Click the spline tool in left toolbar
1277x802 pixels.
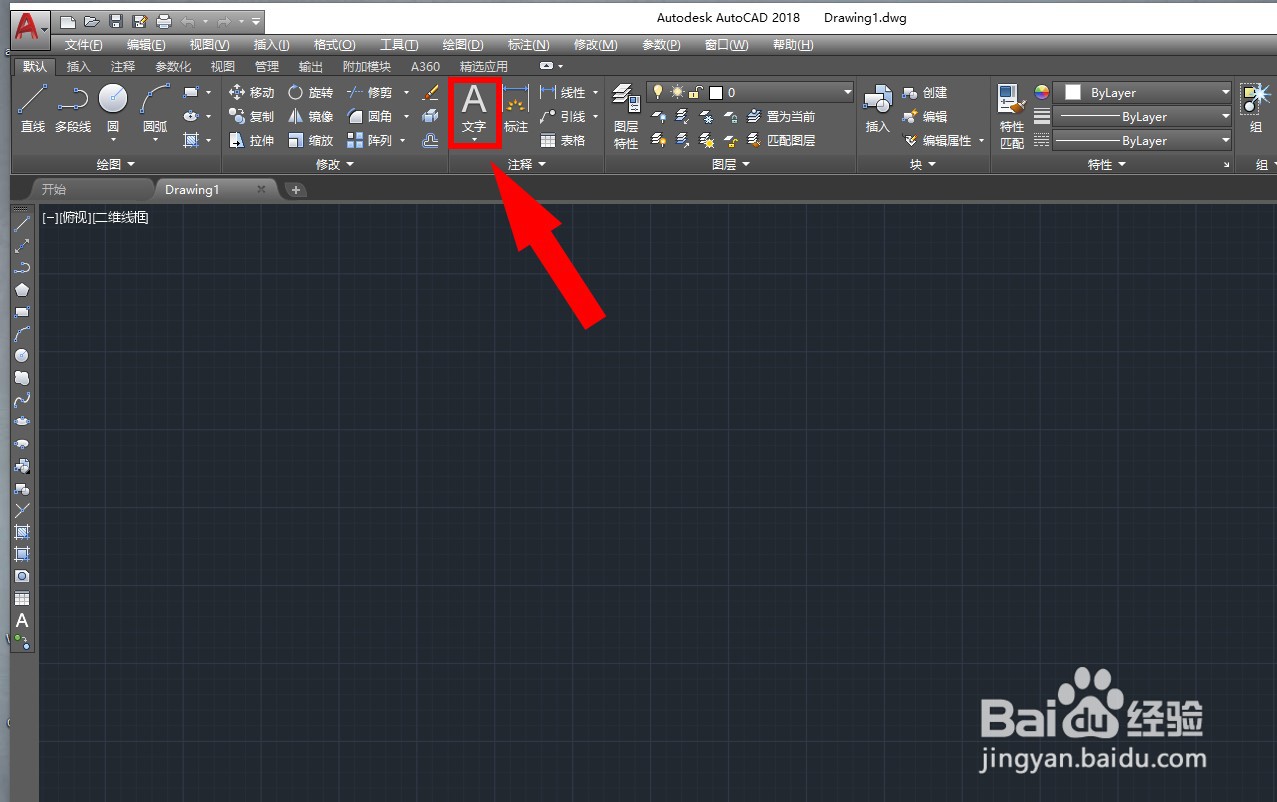[x=22, y=399]
